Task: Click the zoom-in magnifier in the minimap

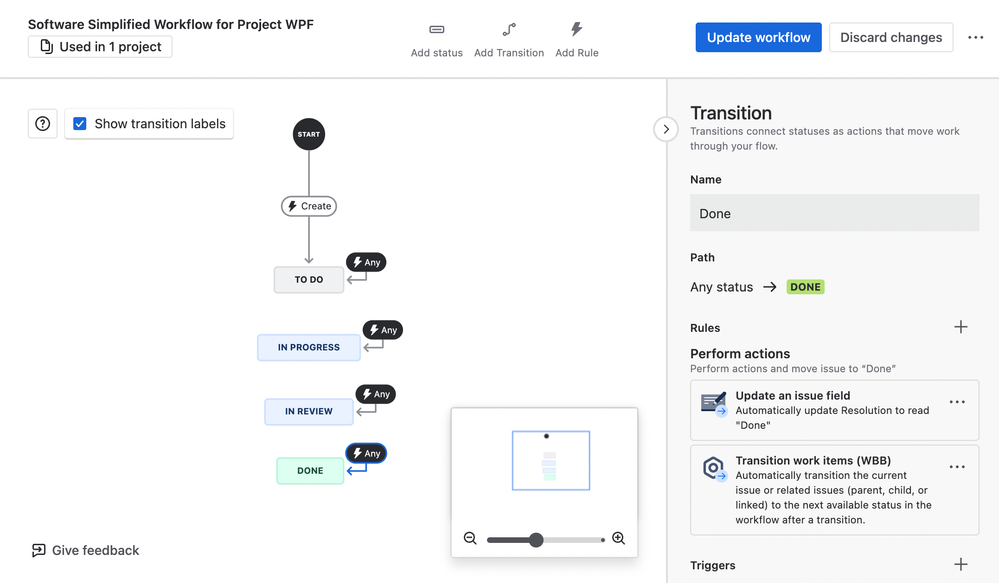Action: click(618, 538)
